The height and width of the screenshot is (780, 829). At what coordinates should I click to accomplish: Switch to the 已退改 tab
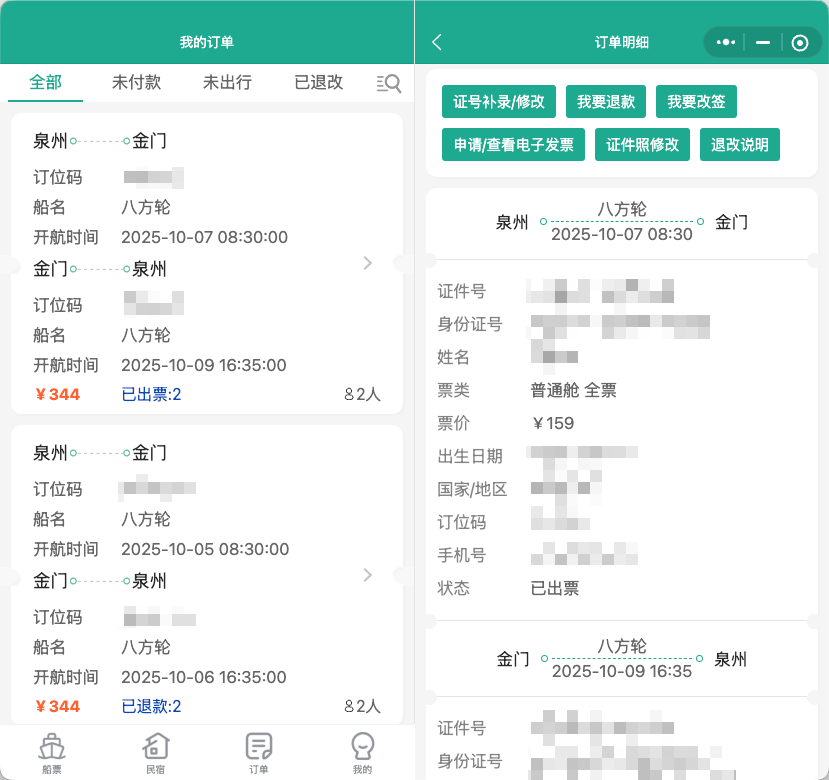pos(319,83)
